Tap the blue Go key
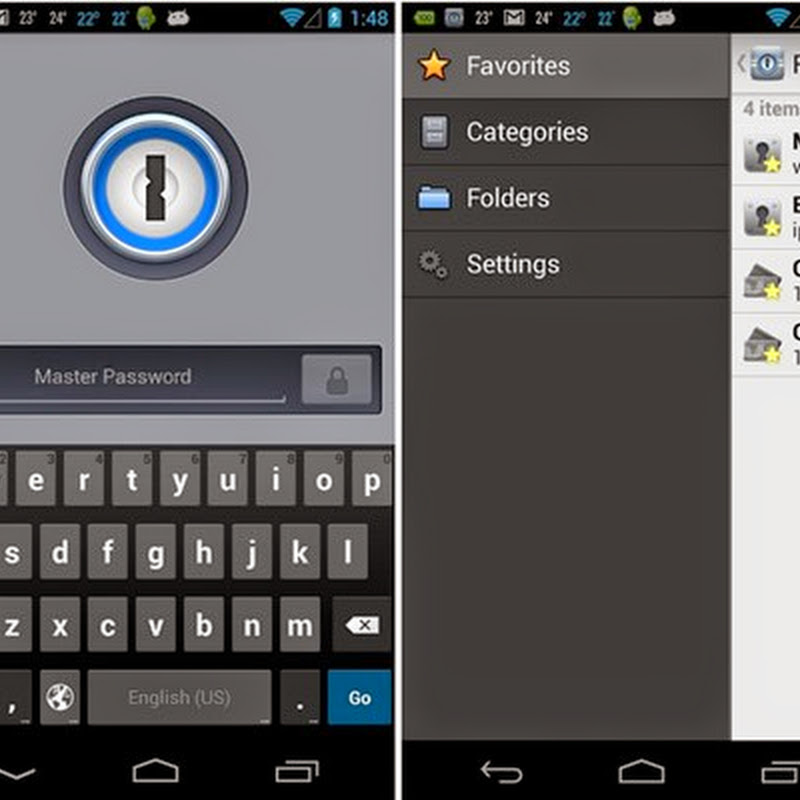800x800 pixels. pos(360,697)
